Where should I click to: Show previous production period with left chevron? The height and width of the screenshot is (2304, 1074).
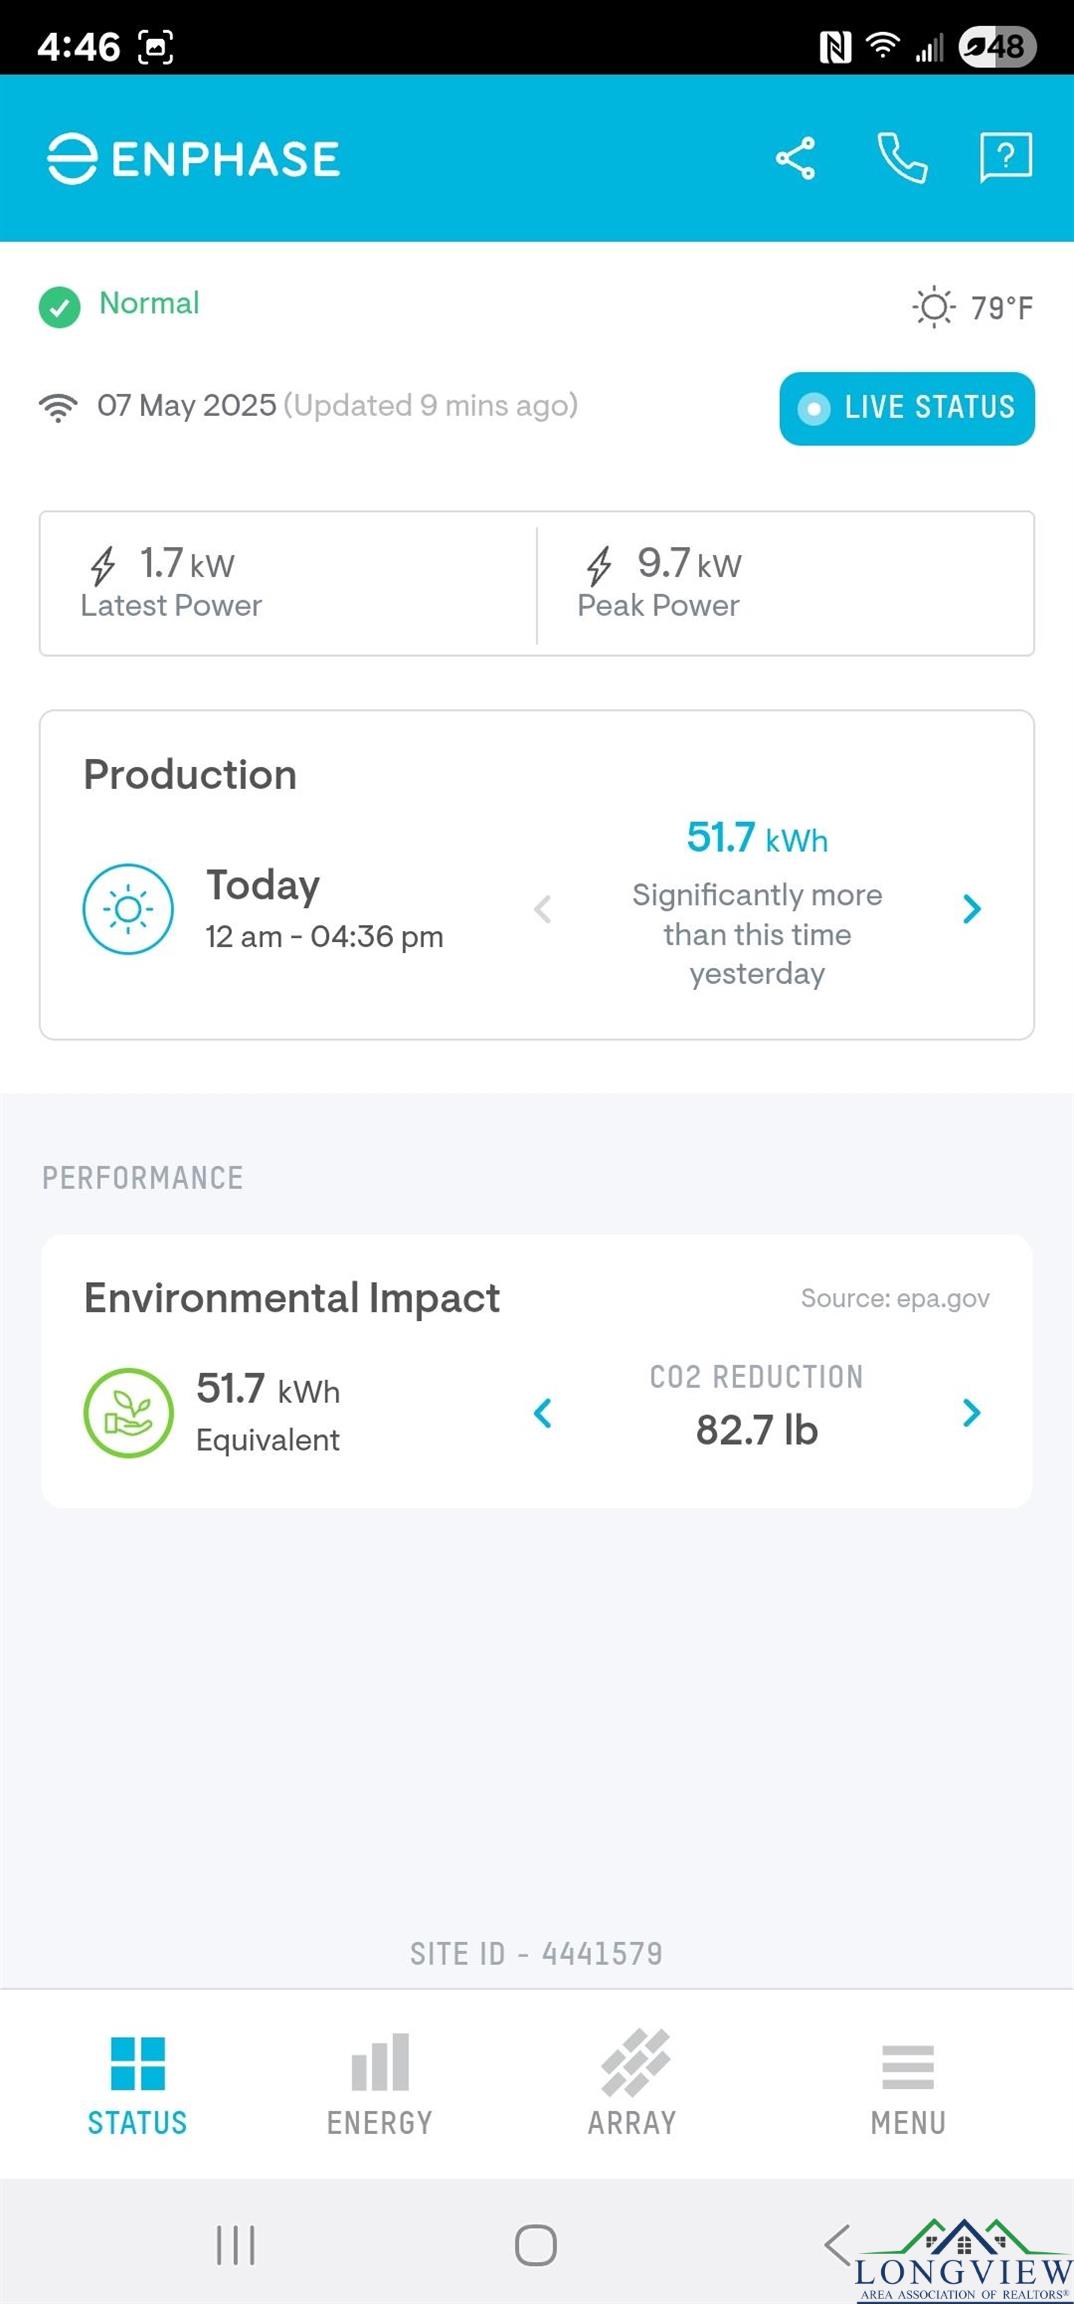[543, 909]
